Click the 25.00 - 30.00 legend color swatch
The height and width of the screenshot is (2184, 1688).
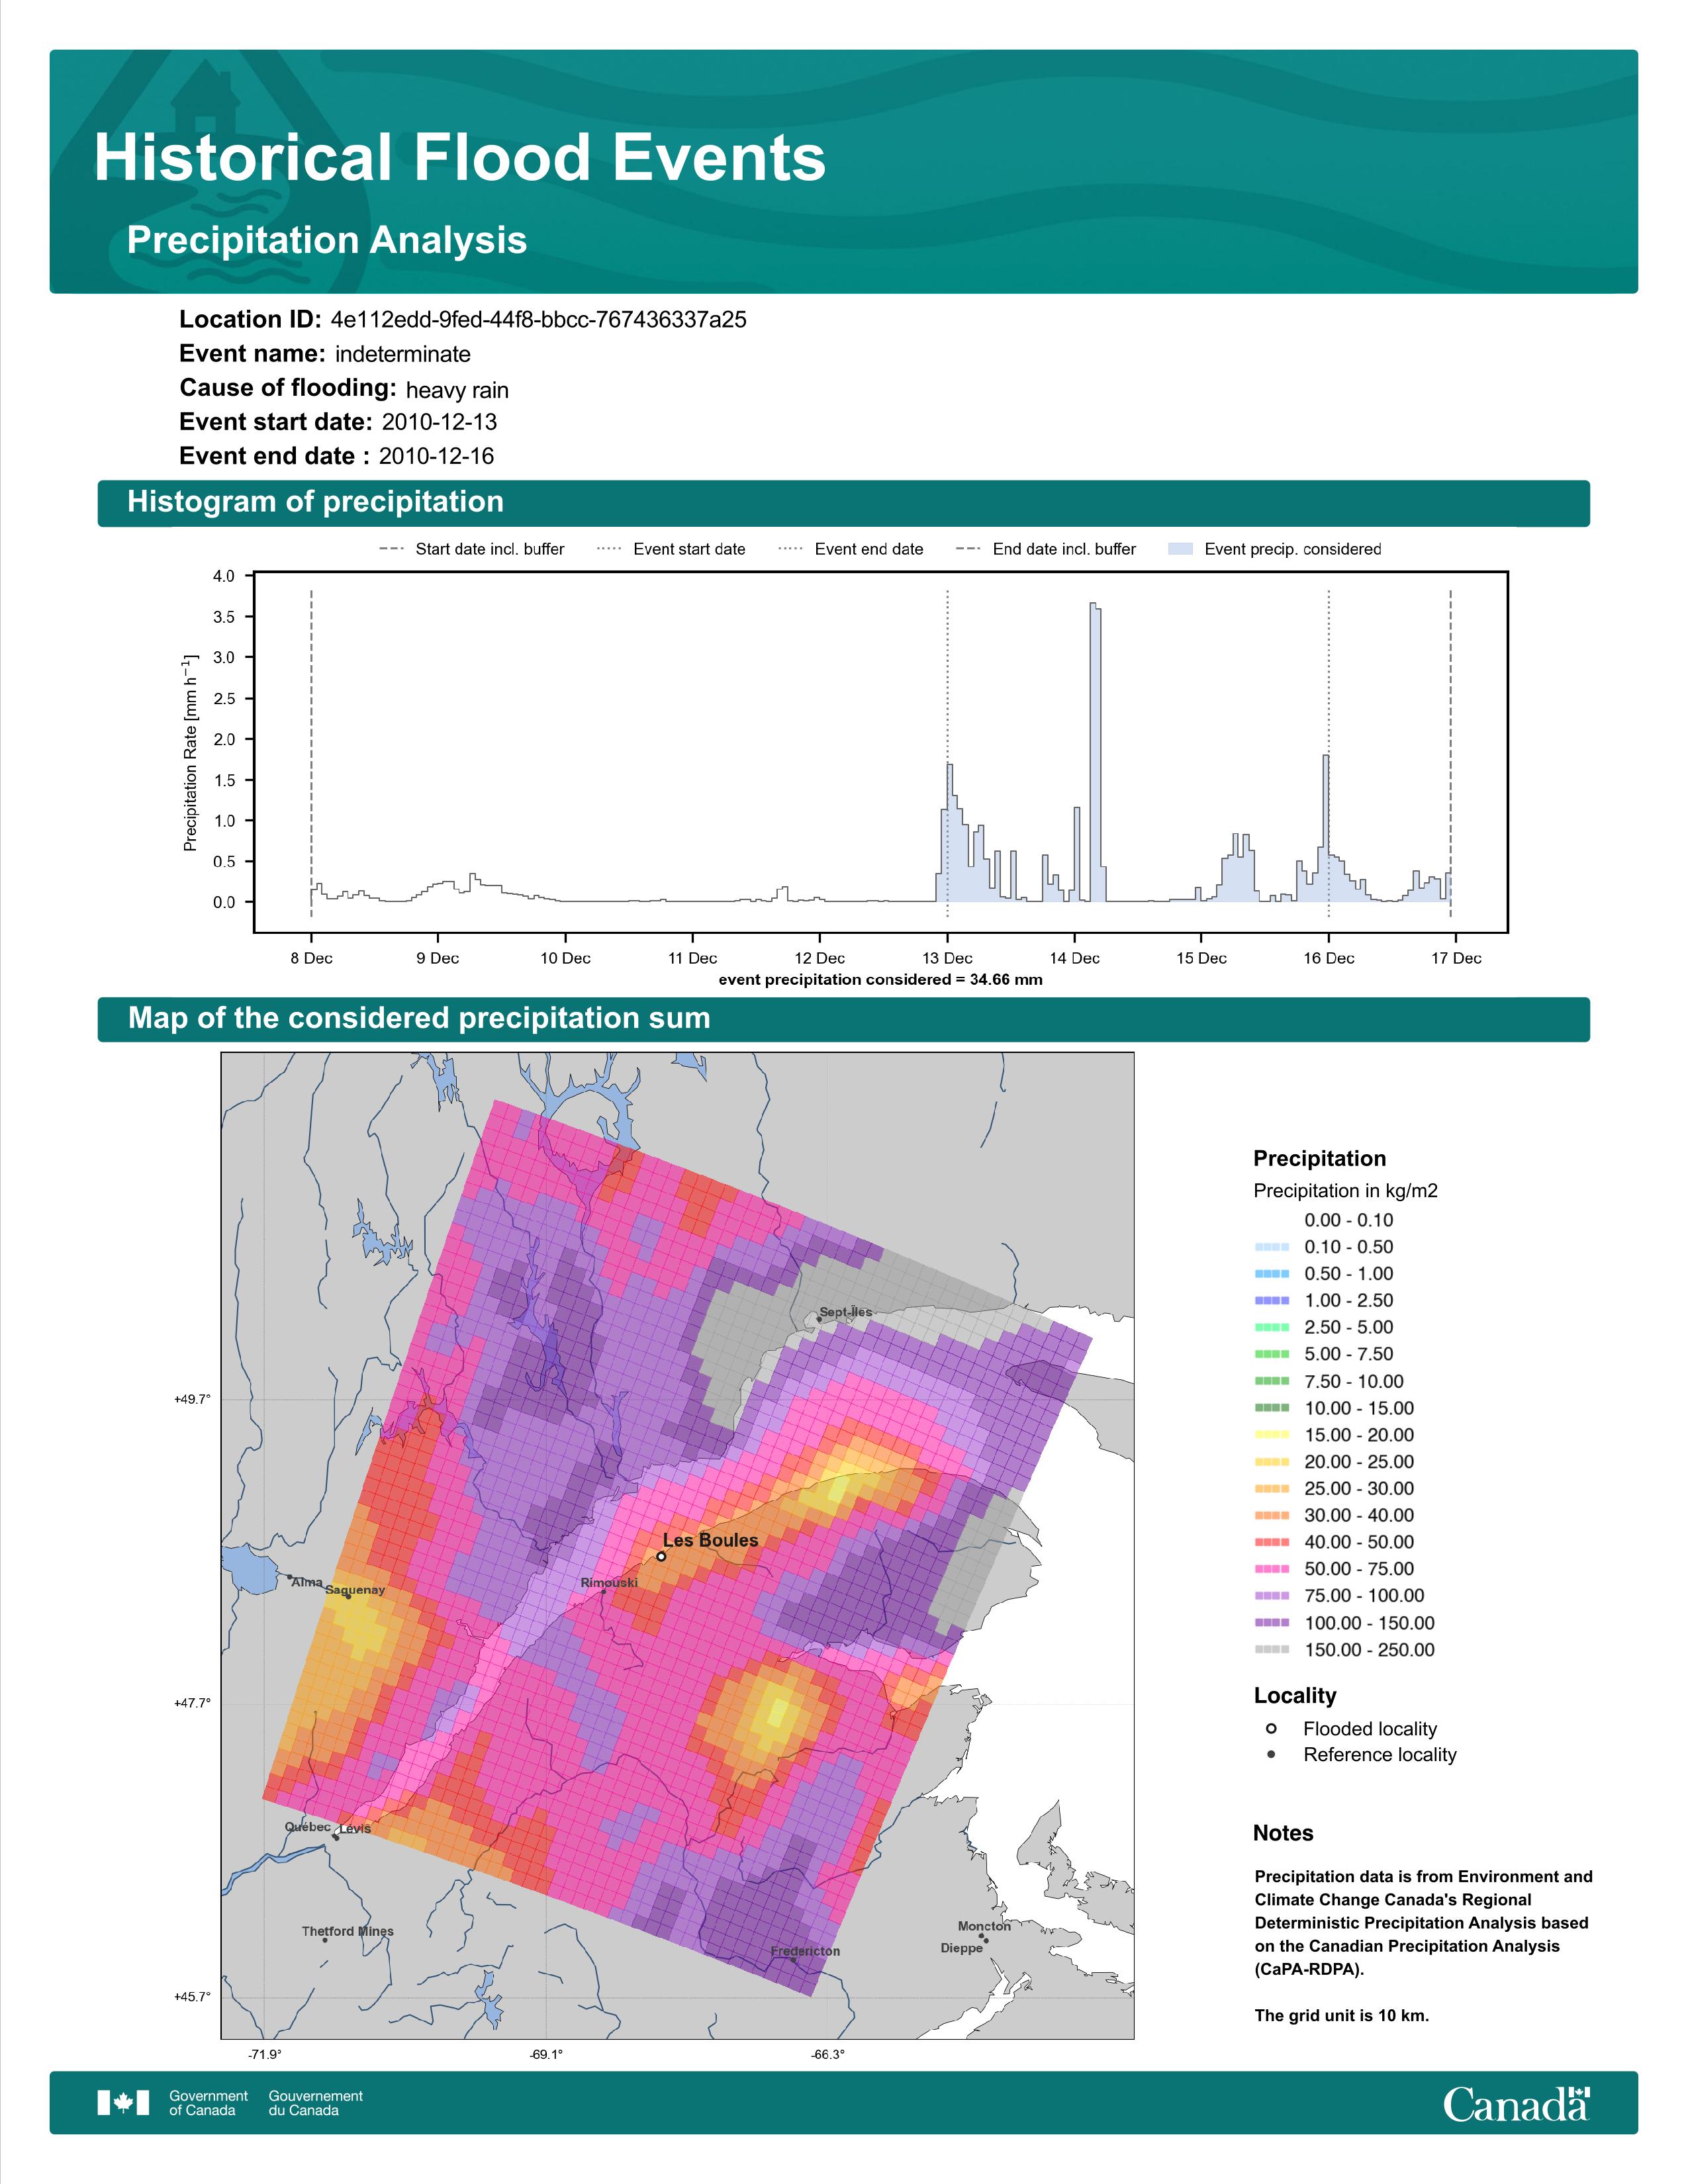1272,1488
